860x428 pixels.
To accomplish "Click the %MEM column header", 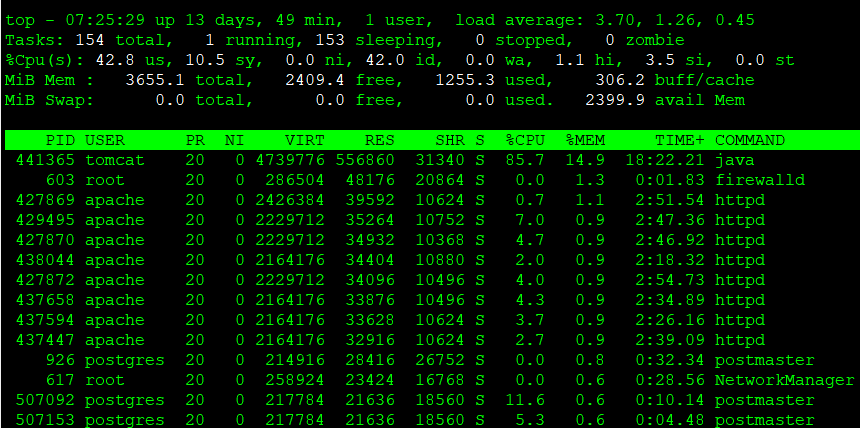I will coord(585,140).
